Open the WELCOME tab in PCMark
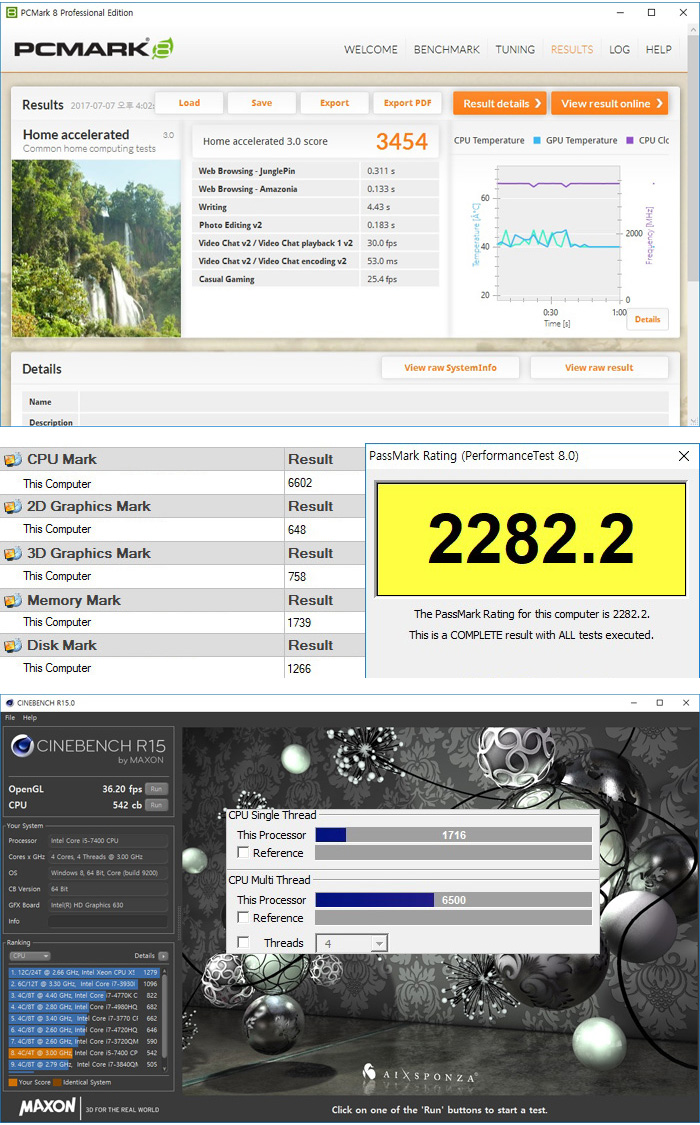The width and height of the screenshot is (700, 1125). click(x=371, y=50)
